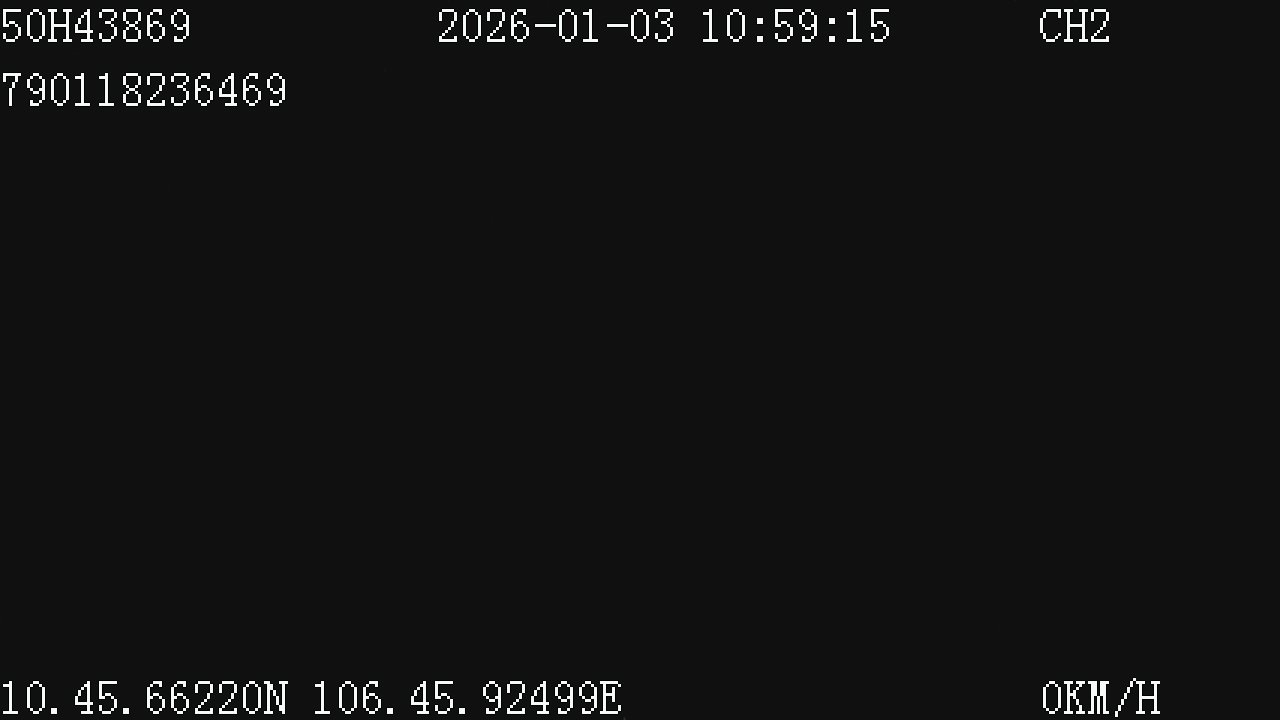Select the digit 2 in CH2
Screen dimensions: 1280x720
pos(1099,26)
